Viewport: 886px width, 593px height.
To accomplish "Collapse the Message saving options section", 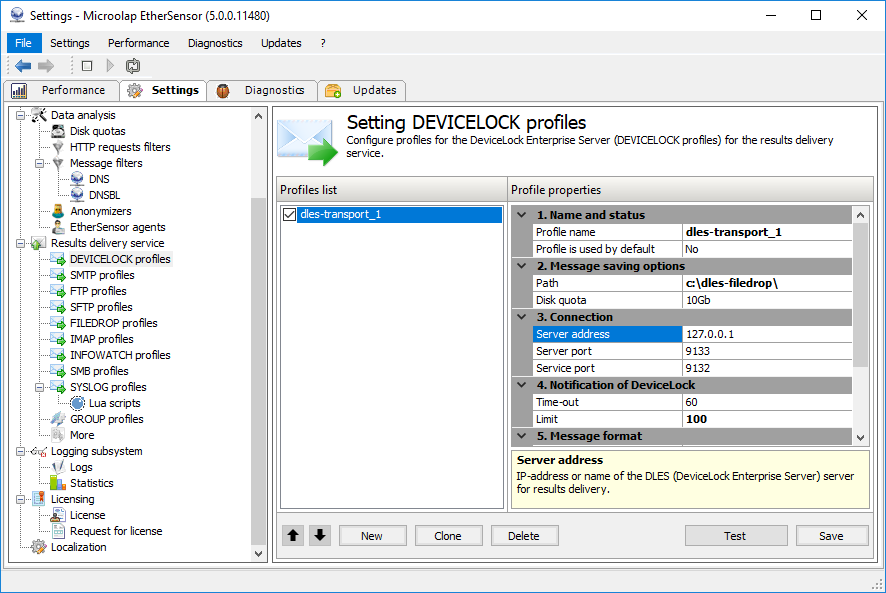I will tap(522, 266).
